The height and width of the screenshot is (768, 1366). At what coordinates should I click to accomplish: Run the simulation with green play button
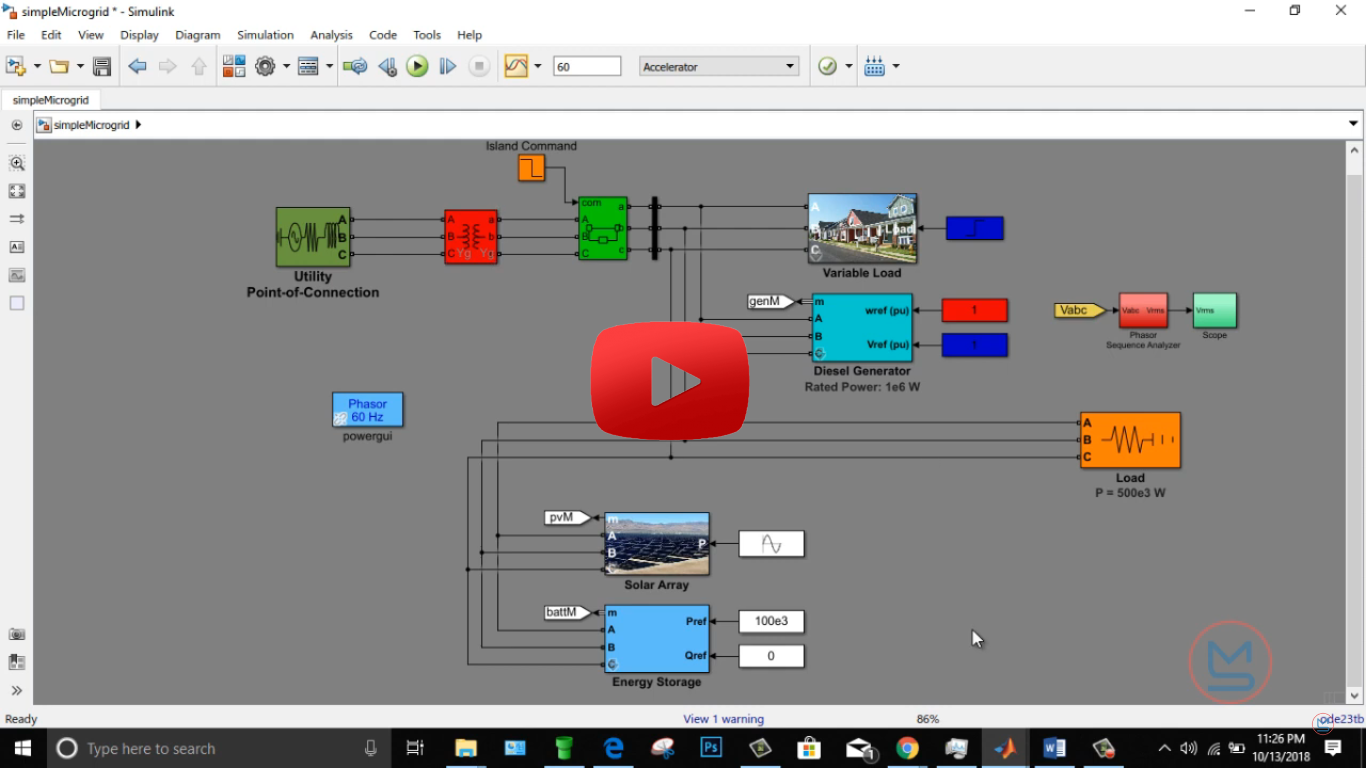point(417,66)
